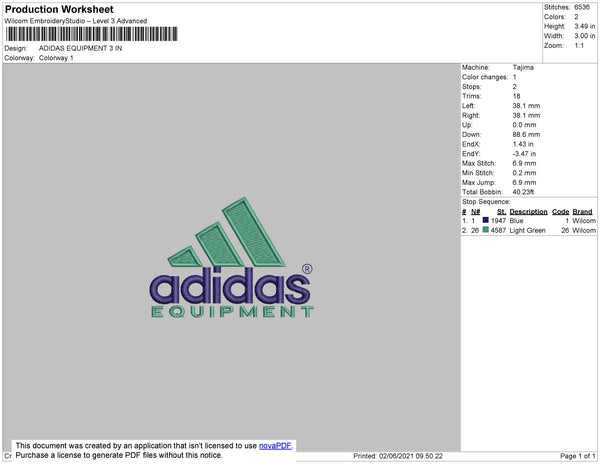Viewport: 600px width, 464px height.
Task: Select the Production Worksheet title
Action: 59,9
